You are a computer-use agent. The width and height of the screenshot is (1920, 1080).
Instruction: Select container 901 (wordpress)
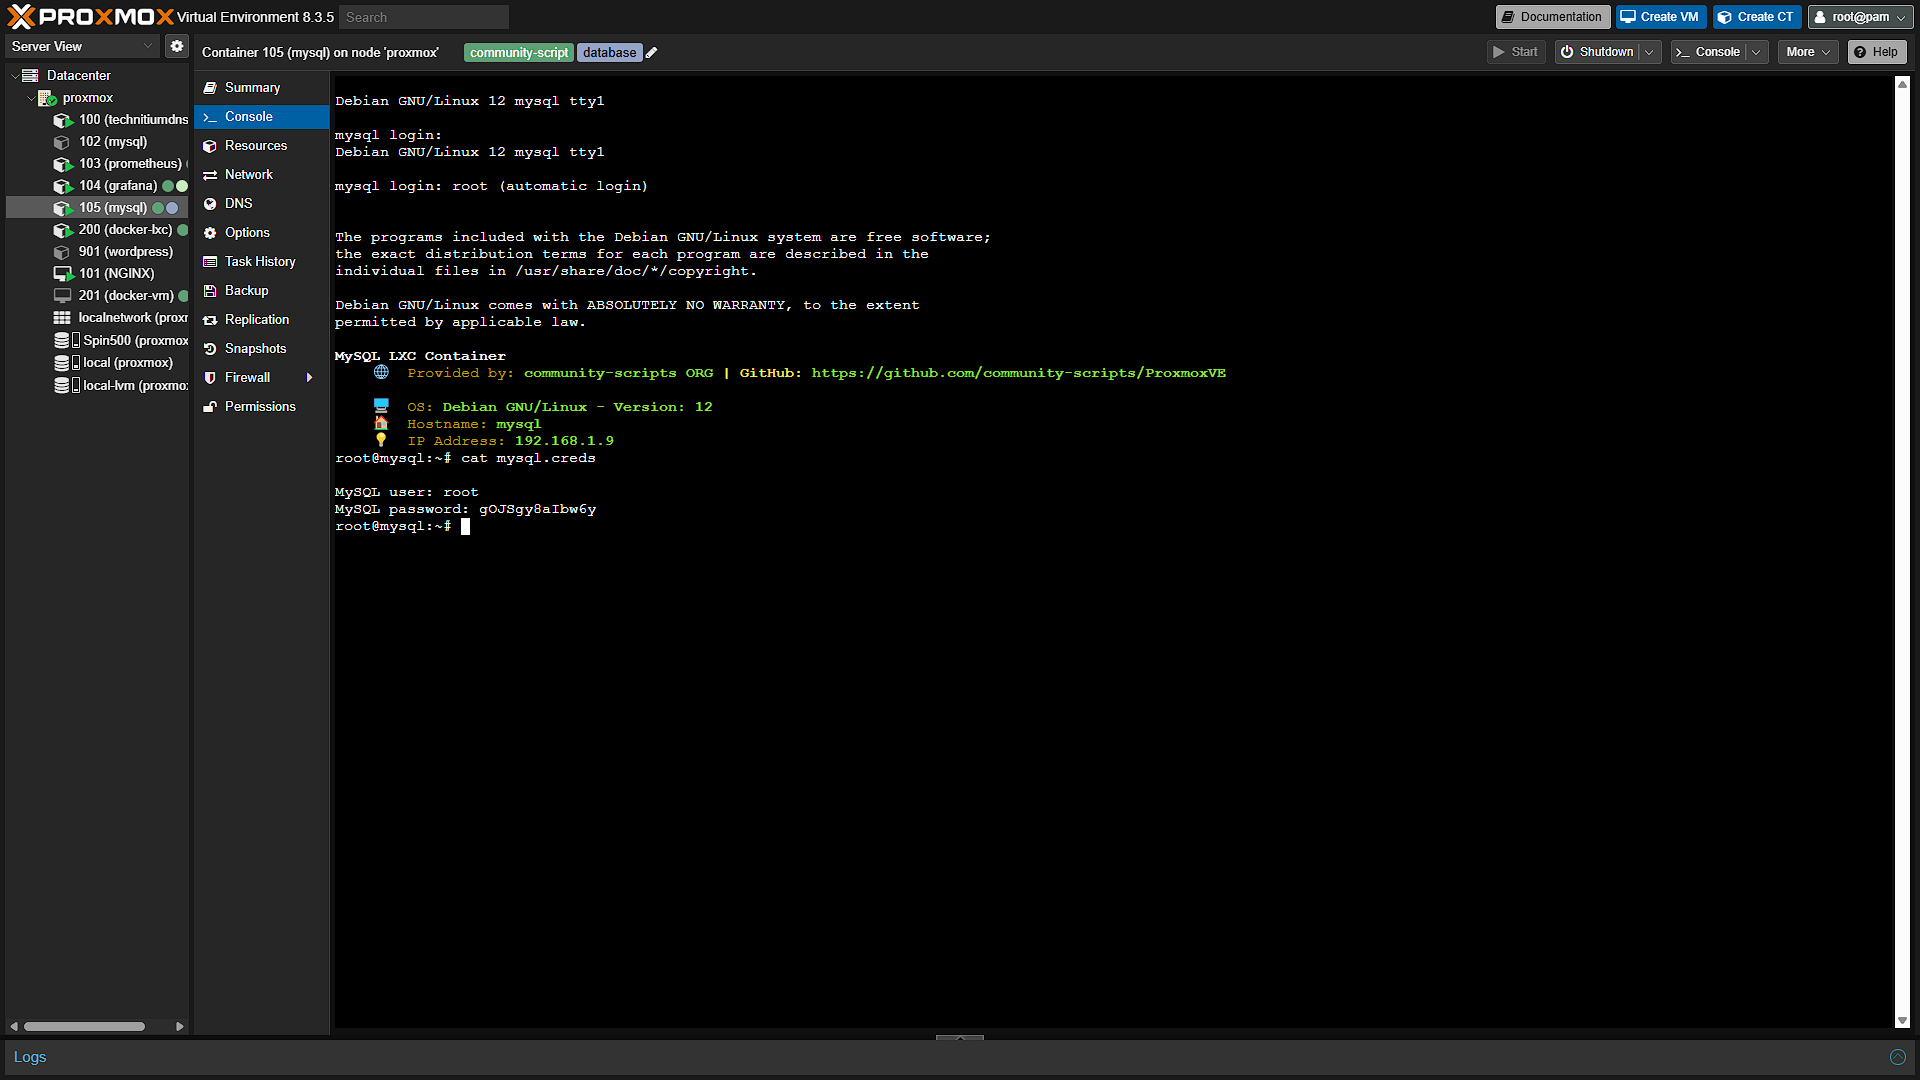[x=114, y=252]
